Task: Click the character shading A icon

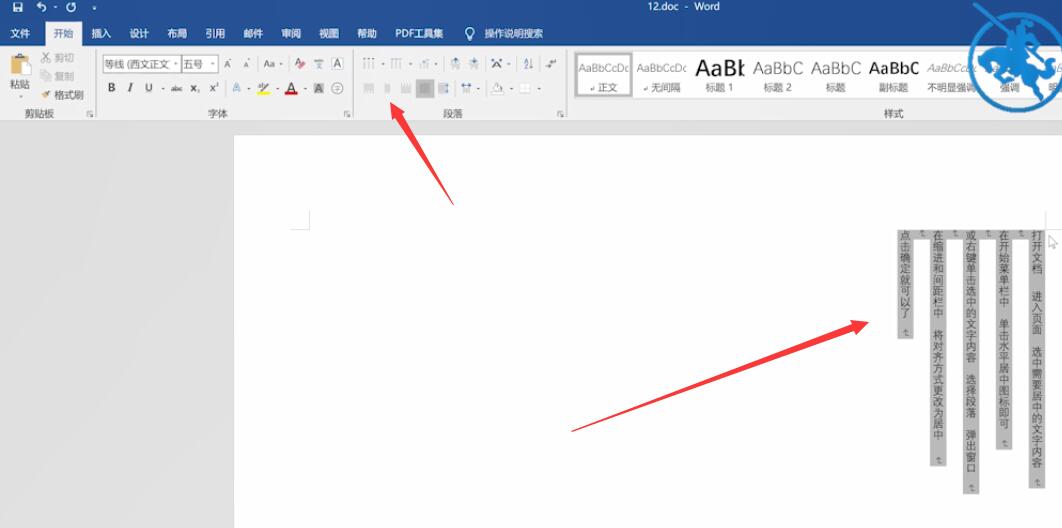Action: [318, 88]
